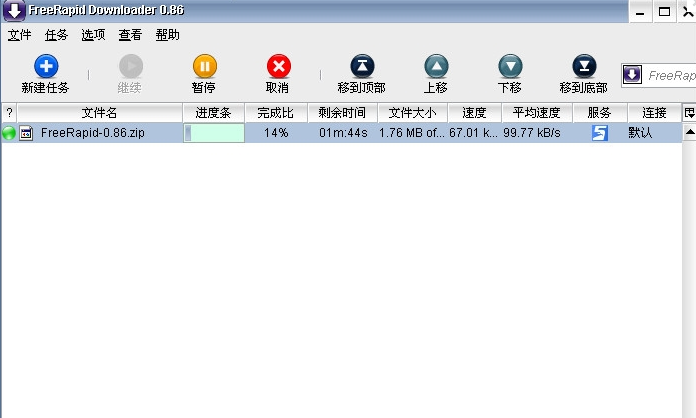Click the 14% completion cell
Viewport: 696px width, 418px height.
tap(276, 133)
